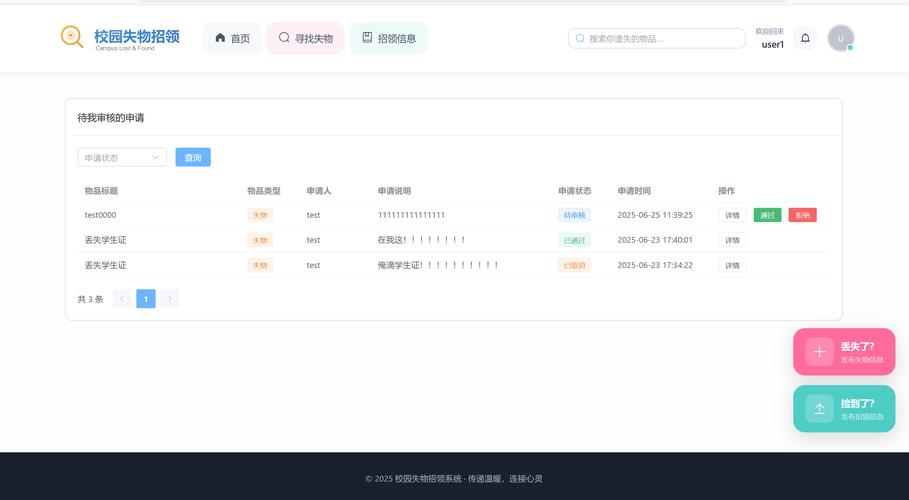Screen dimensions: 909x500
Task: Click the 申请时间 column header
Action: tap(634, 191)
